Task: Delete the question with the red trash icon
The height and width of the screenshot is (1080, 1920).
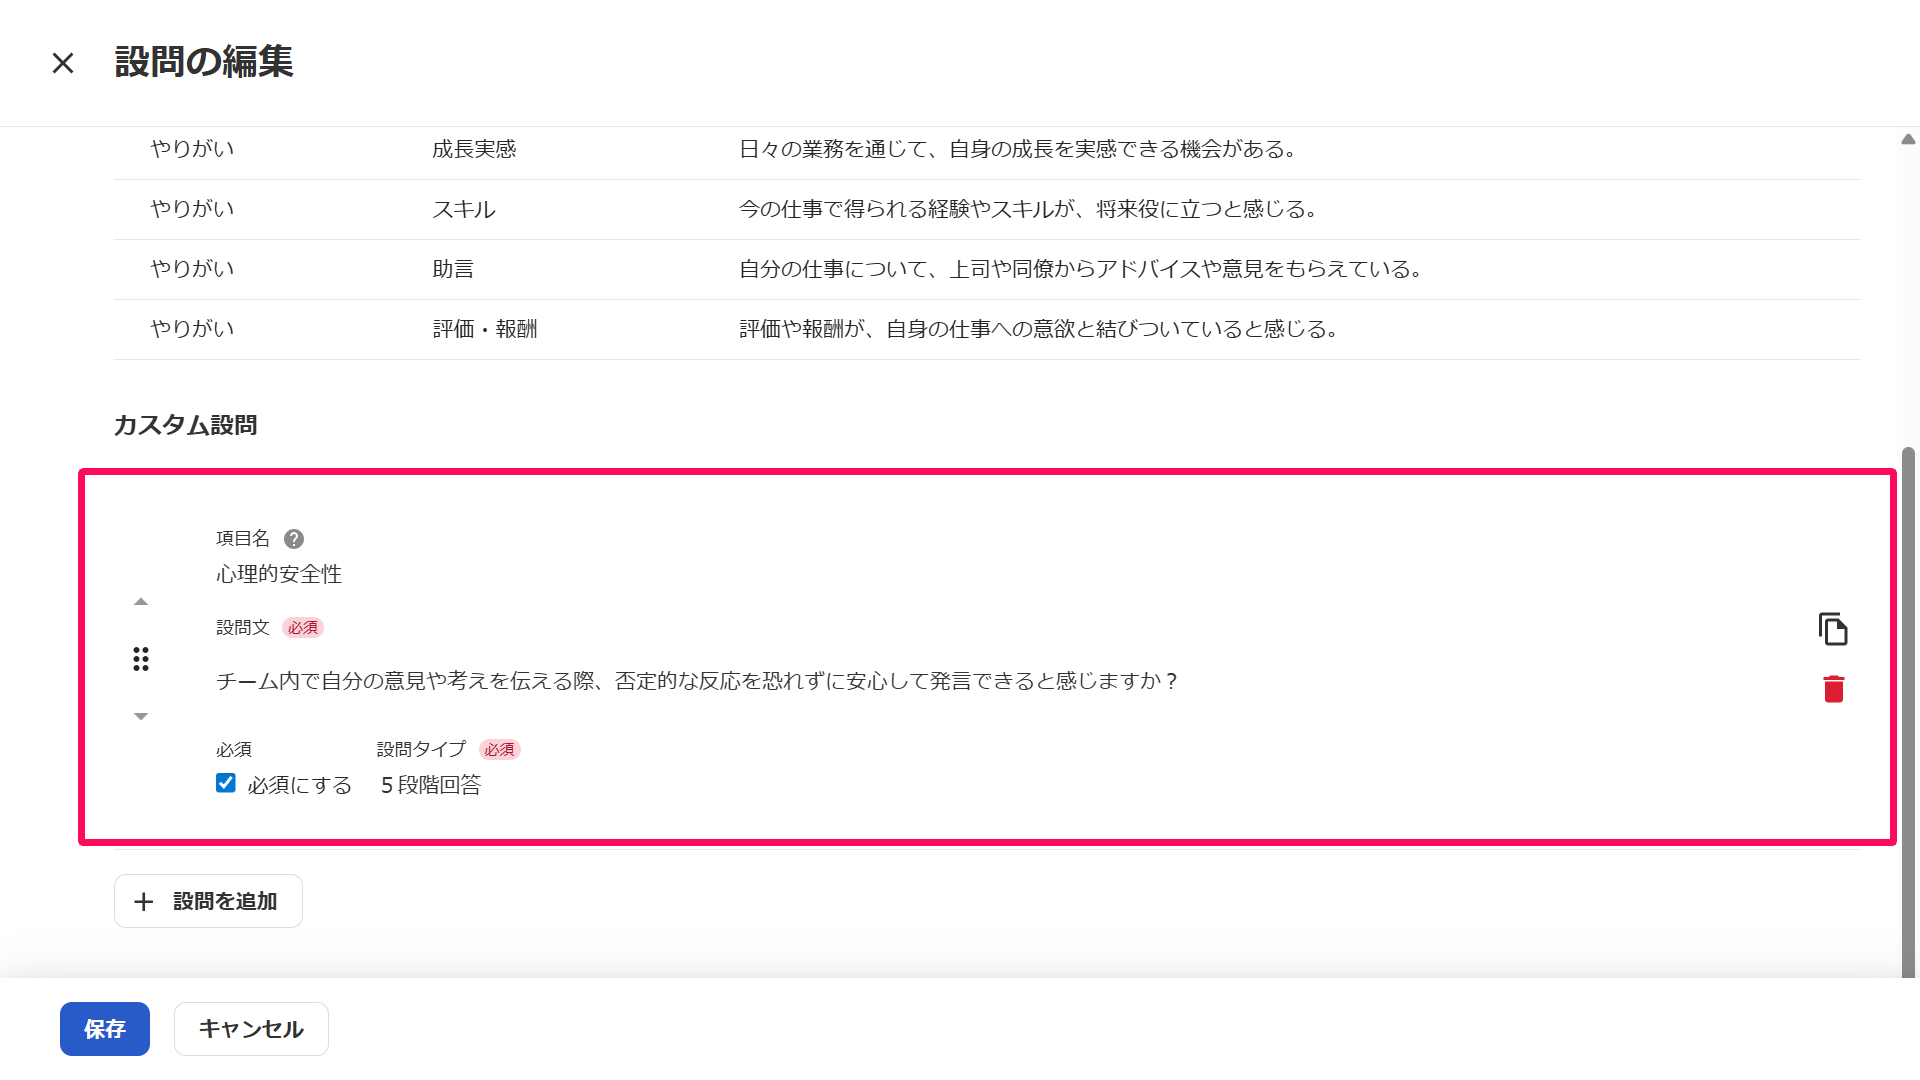Action: (x=1834, y=689)
